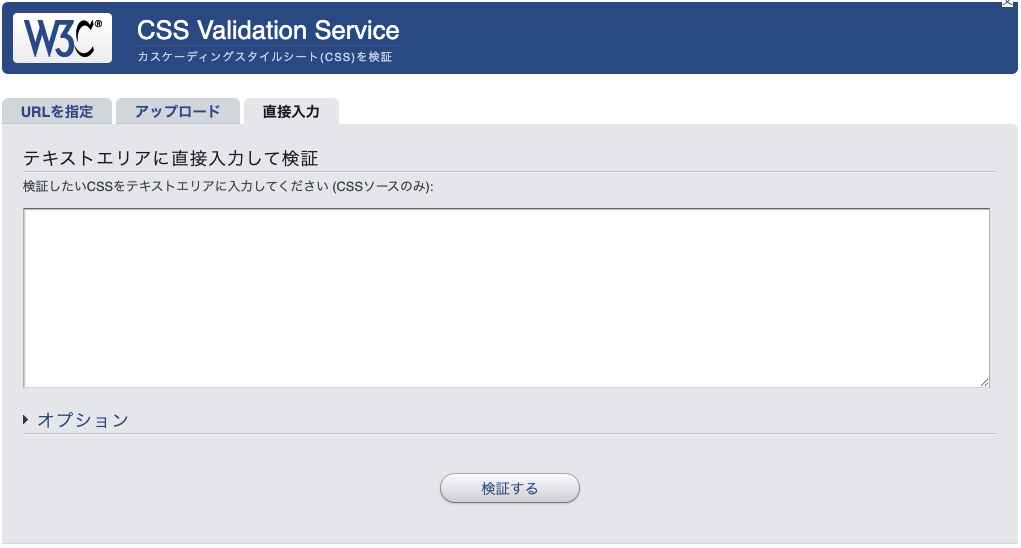
Task: Click the text area resize grip
Action: pos(985,383)
